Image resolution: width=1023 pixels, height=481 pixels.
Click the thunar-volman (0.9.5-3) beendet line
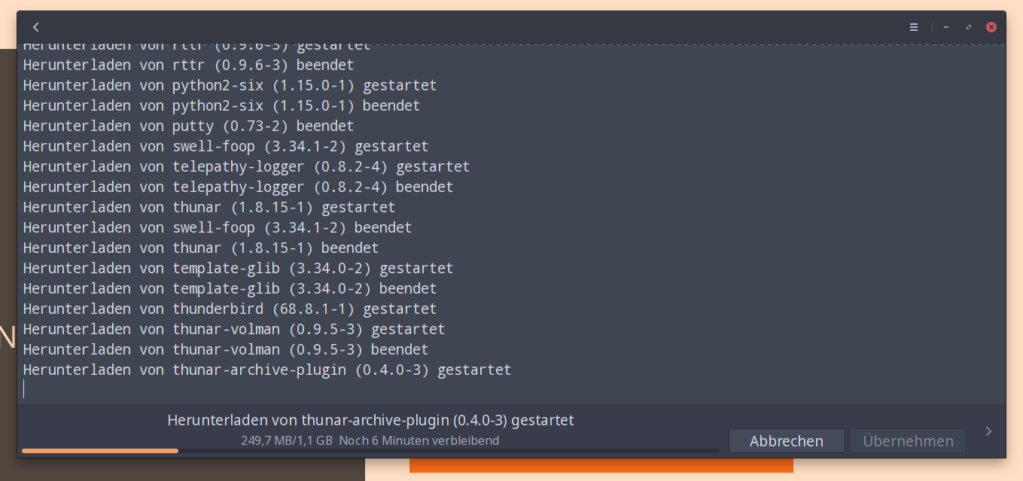point(226,349)
